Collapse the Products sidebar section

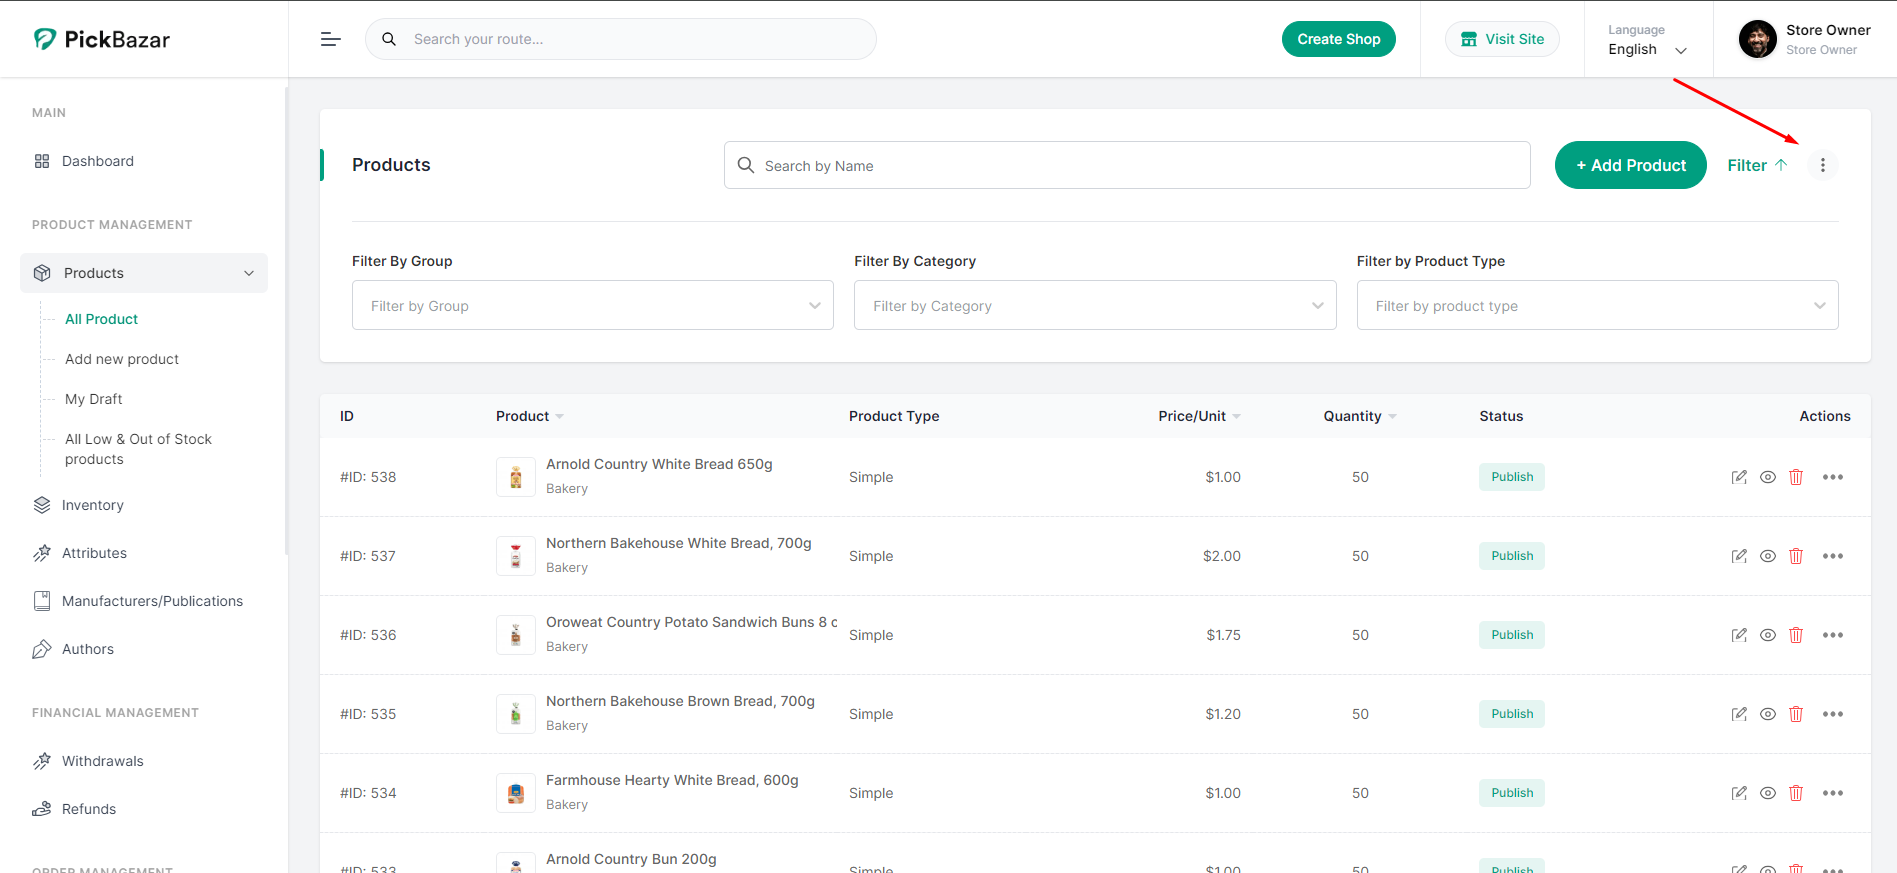(144, 273)
